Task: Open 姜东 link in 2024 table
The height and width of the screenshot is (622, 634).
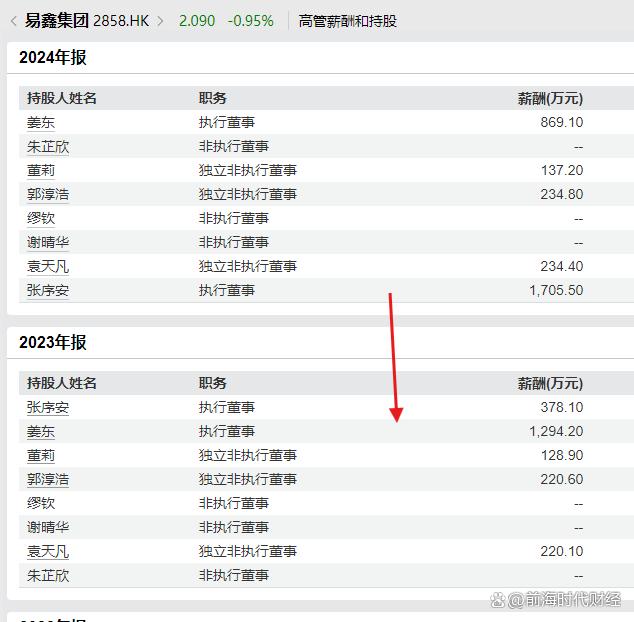Action: point(41,123)
